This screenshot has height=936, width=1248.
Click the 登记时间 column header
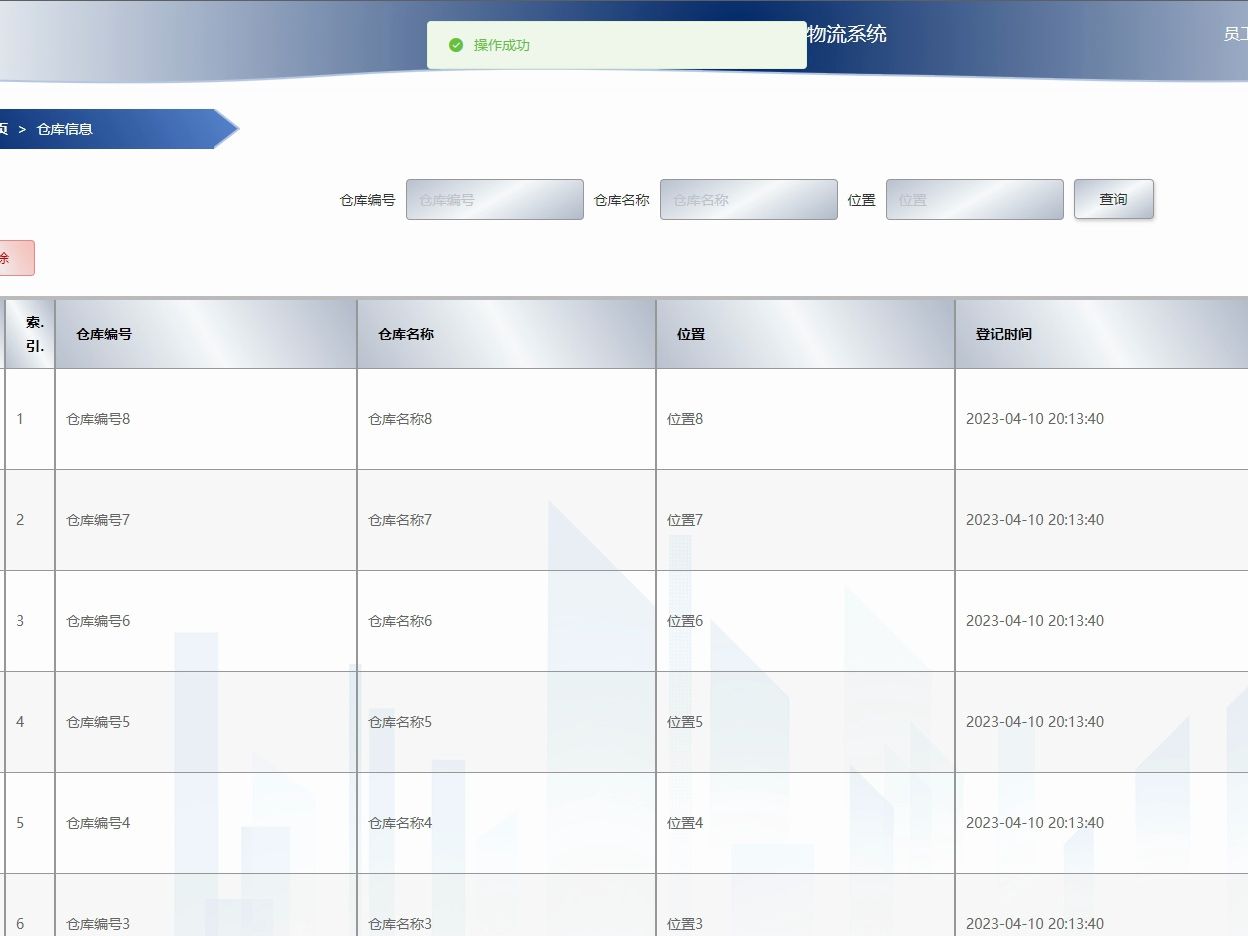[1003, 333]
